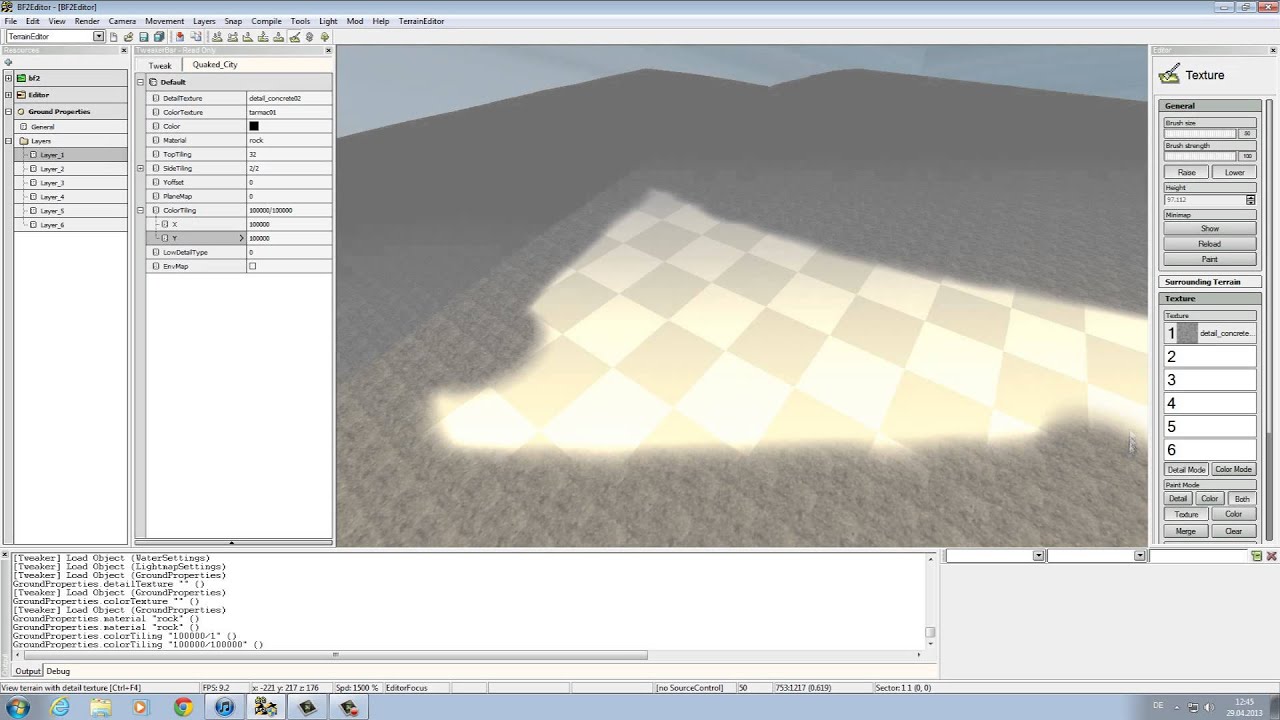
Task: Click the New file toolbar icon
Action: tap(114, 37)
